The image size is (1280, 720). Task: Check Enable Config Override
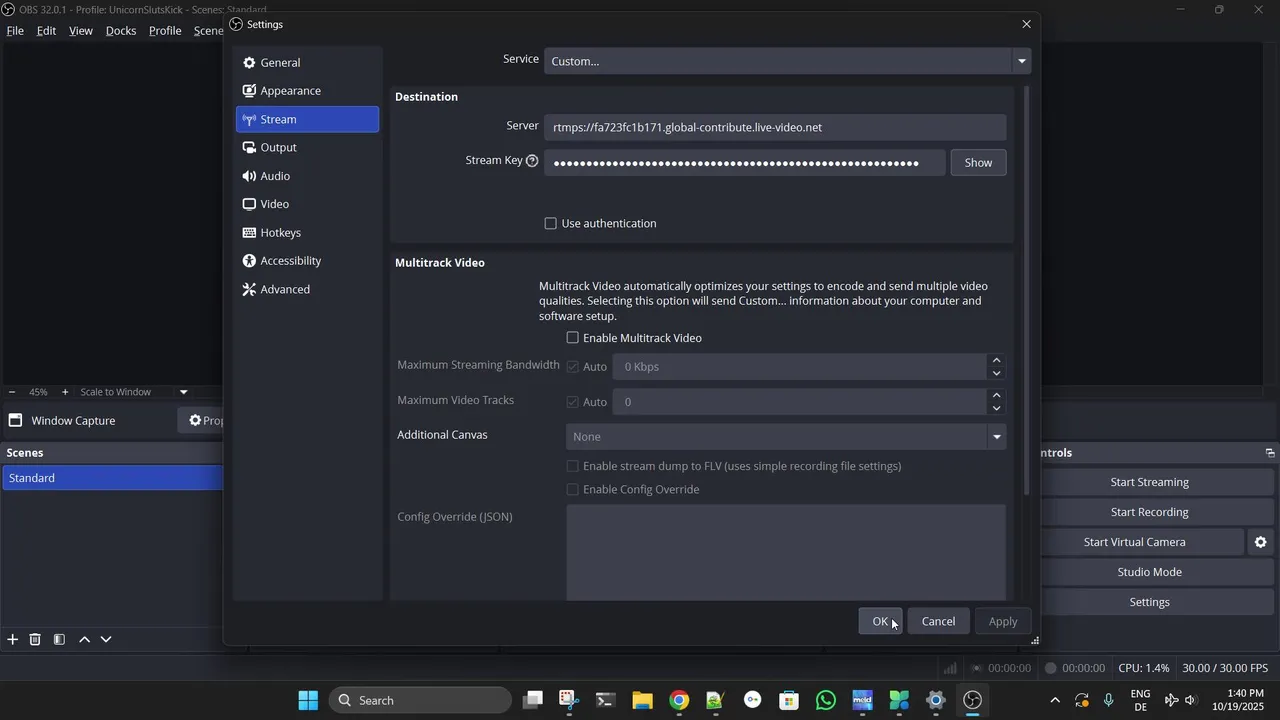[x=573, y=490]
